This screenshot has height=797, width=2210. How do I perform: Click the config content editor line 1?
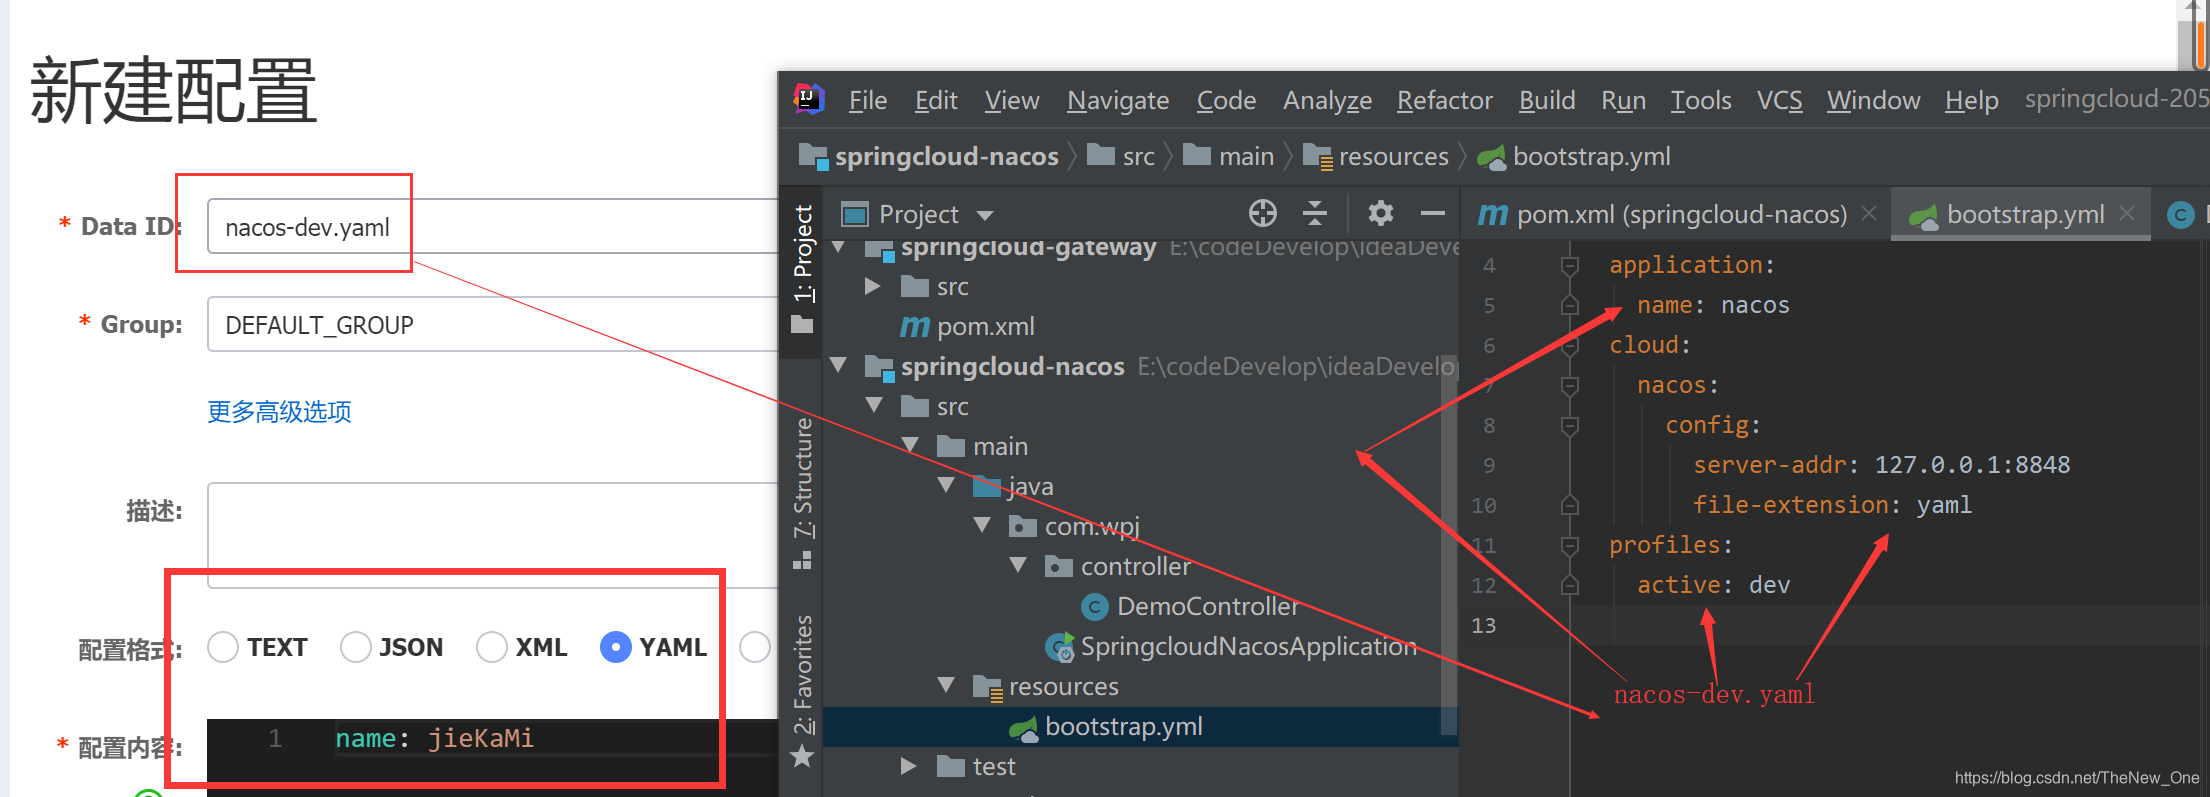tap(493, 739)
